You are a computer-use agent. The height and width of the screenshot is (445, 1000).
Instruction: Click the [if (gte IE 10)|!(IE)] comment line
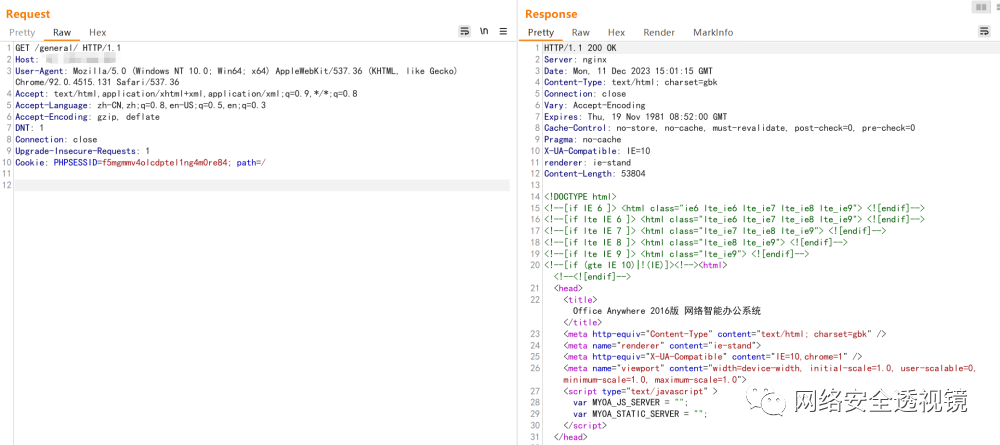point(636,265)
